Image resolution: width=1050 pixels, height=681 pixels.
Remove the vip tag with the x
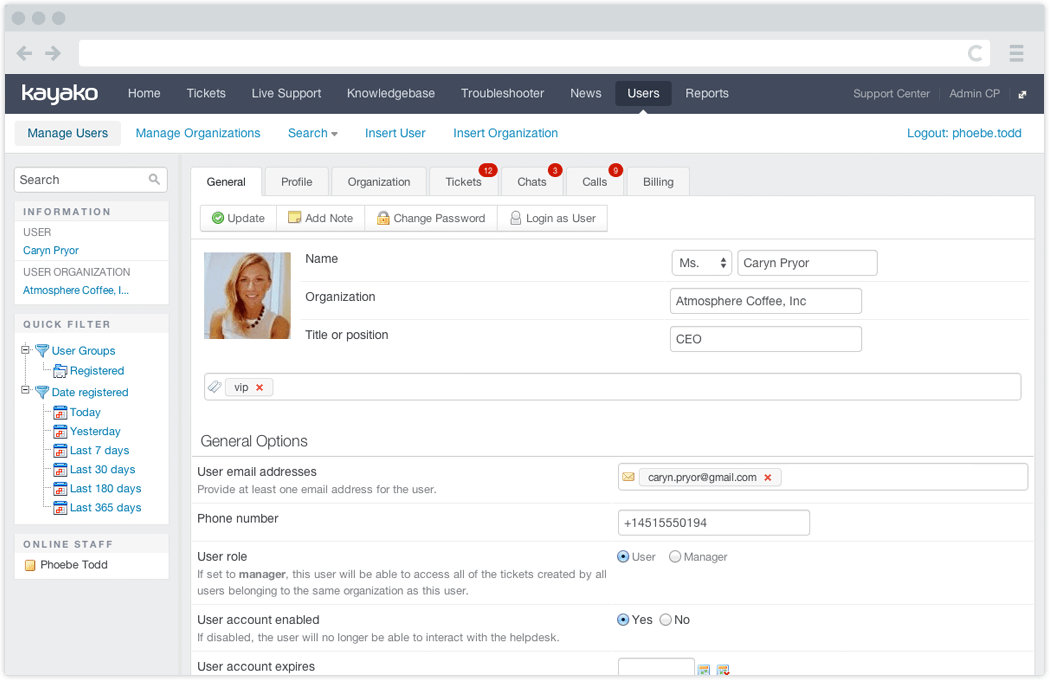click(260, 388)
